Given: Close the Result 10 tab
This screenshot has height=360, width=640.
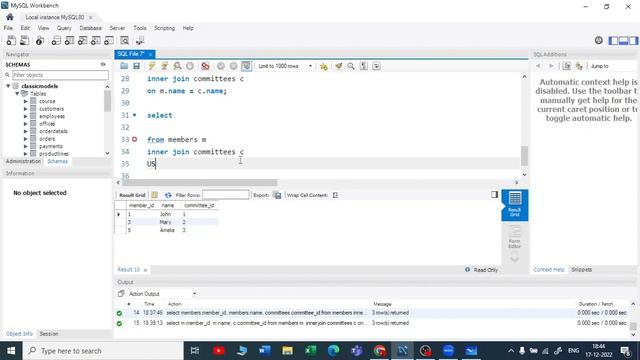Looking at the screenshot, I should 145,270.
